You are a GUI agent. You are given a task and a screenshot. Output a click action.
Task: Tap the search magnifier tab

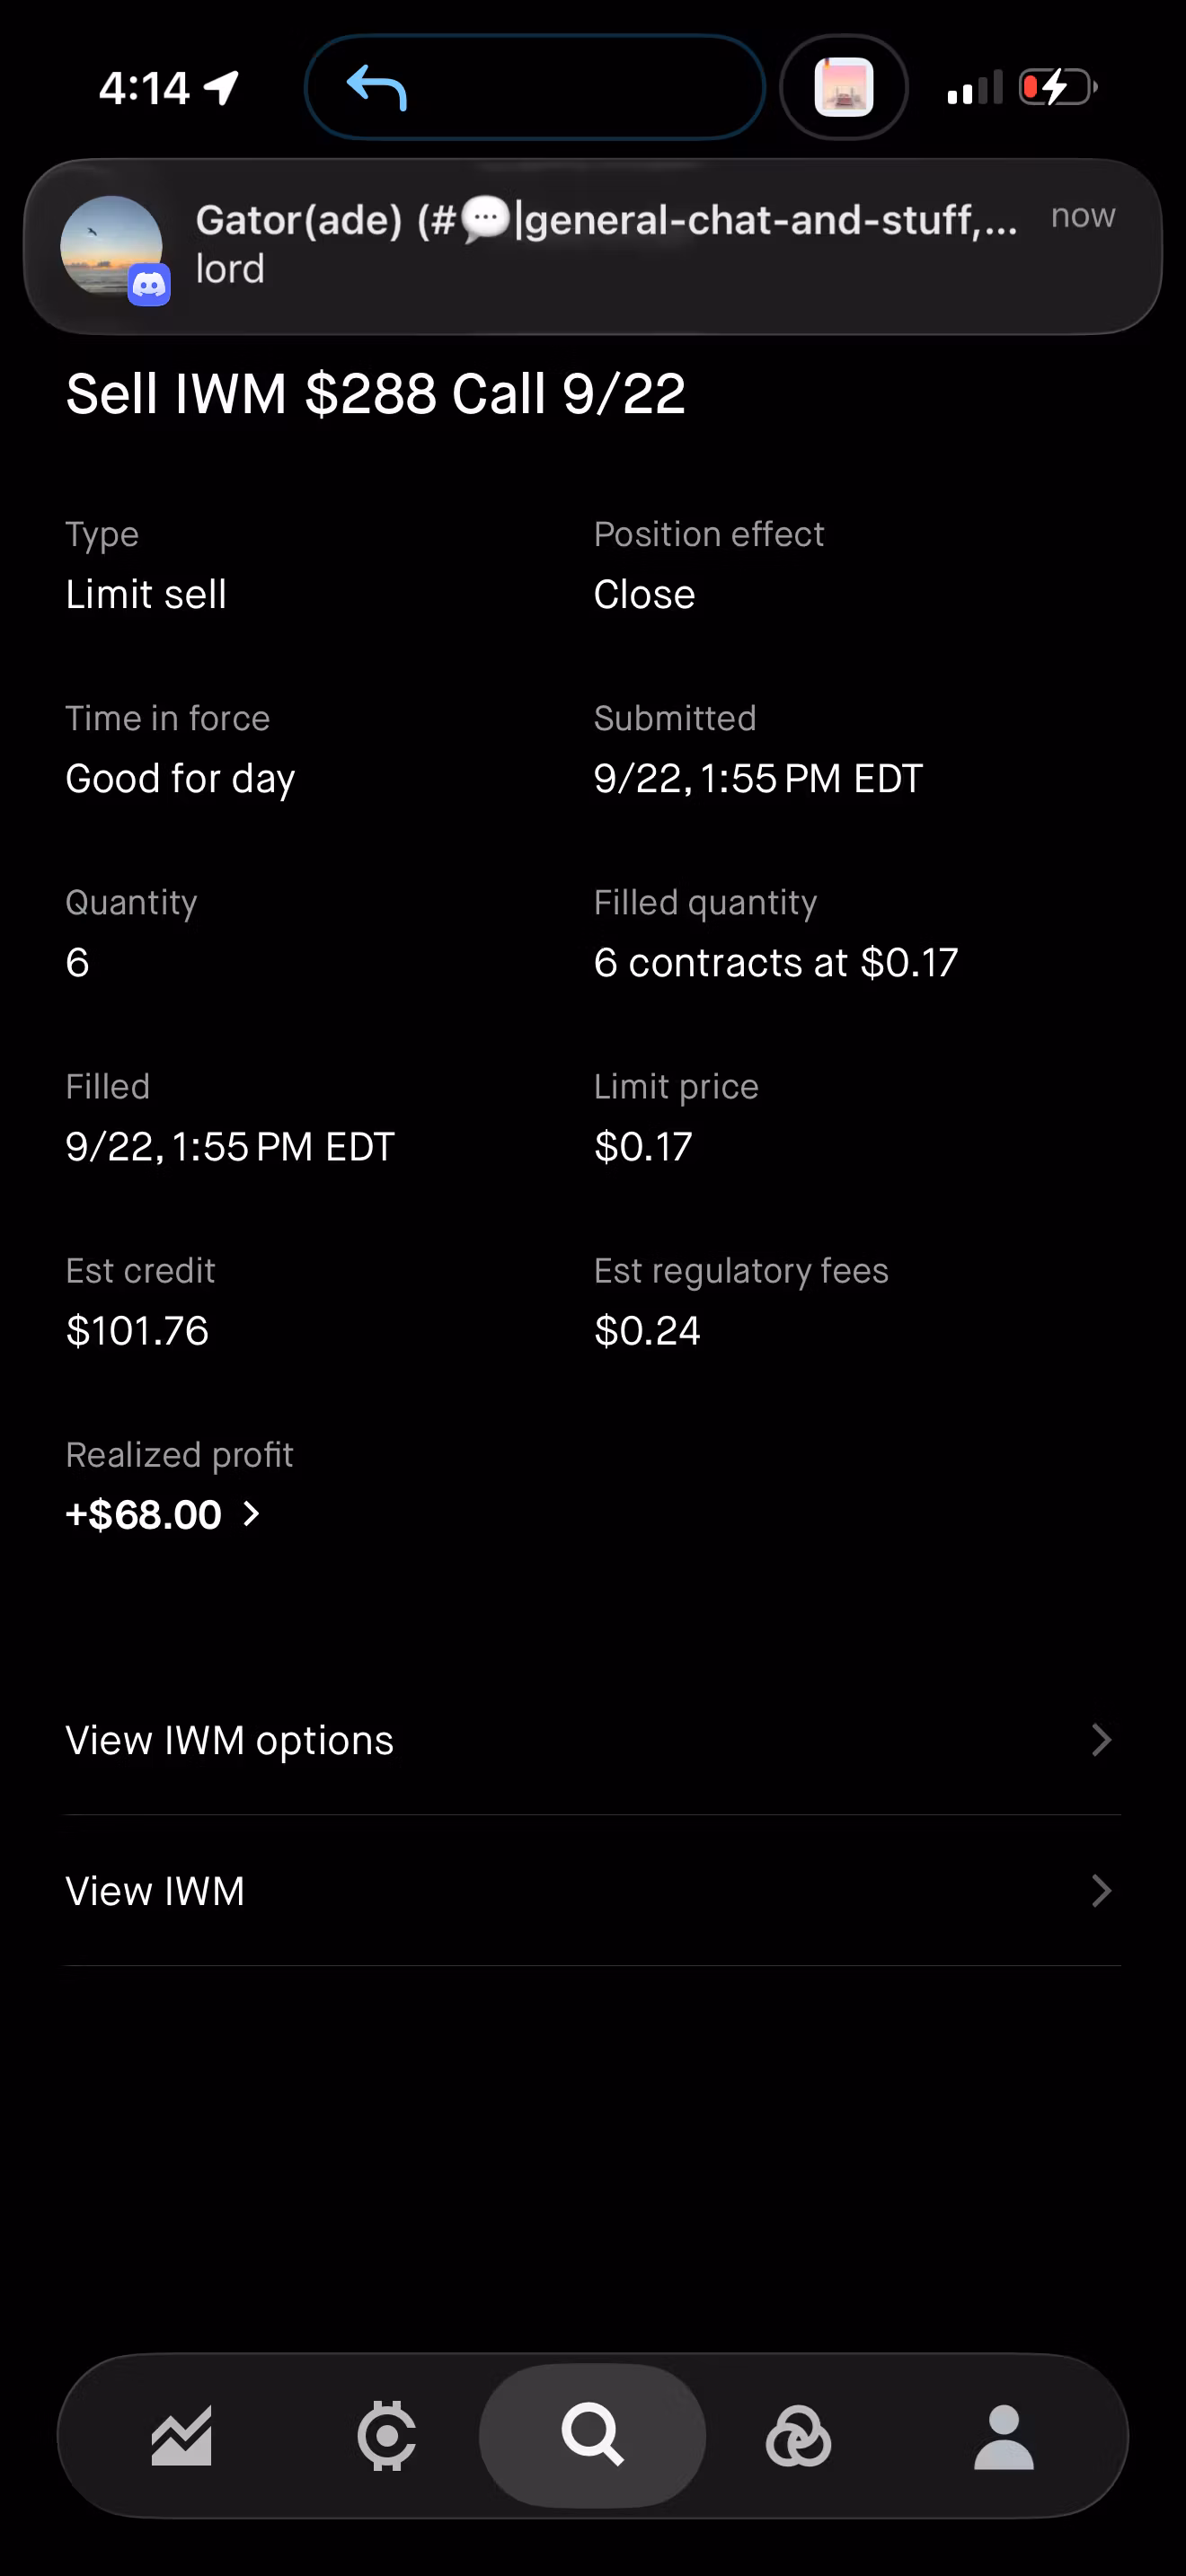point(593,2435)
